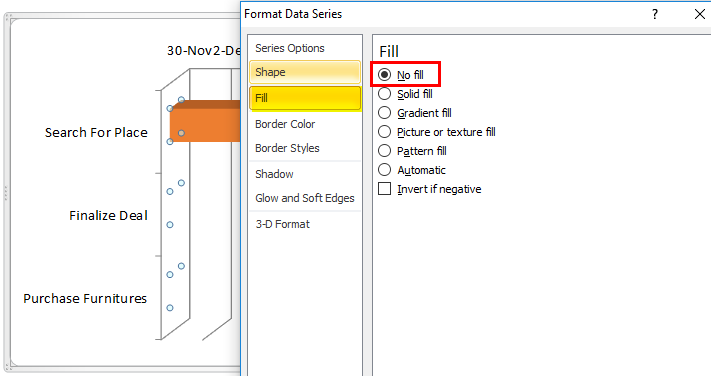Open the Fill category in sidebar
The height and width of the screenshot is (376, 711).
(305, 98)
